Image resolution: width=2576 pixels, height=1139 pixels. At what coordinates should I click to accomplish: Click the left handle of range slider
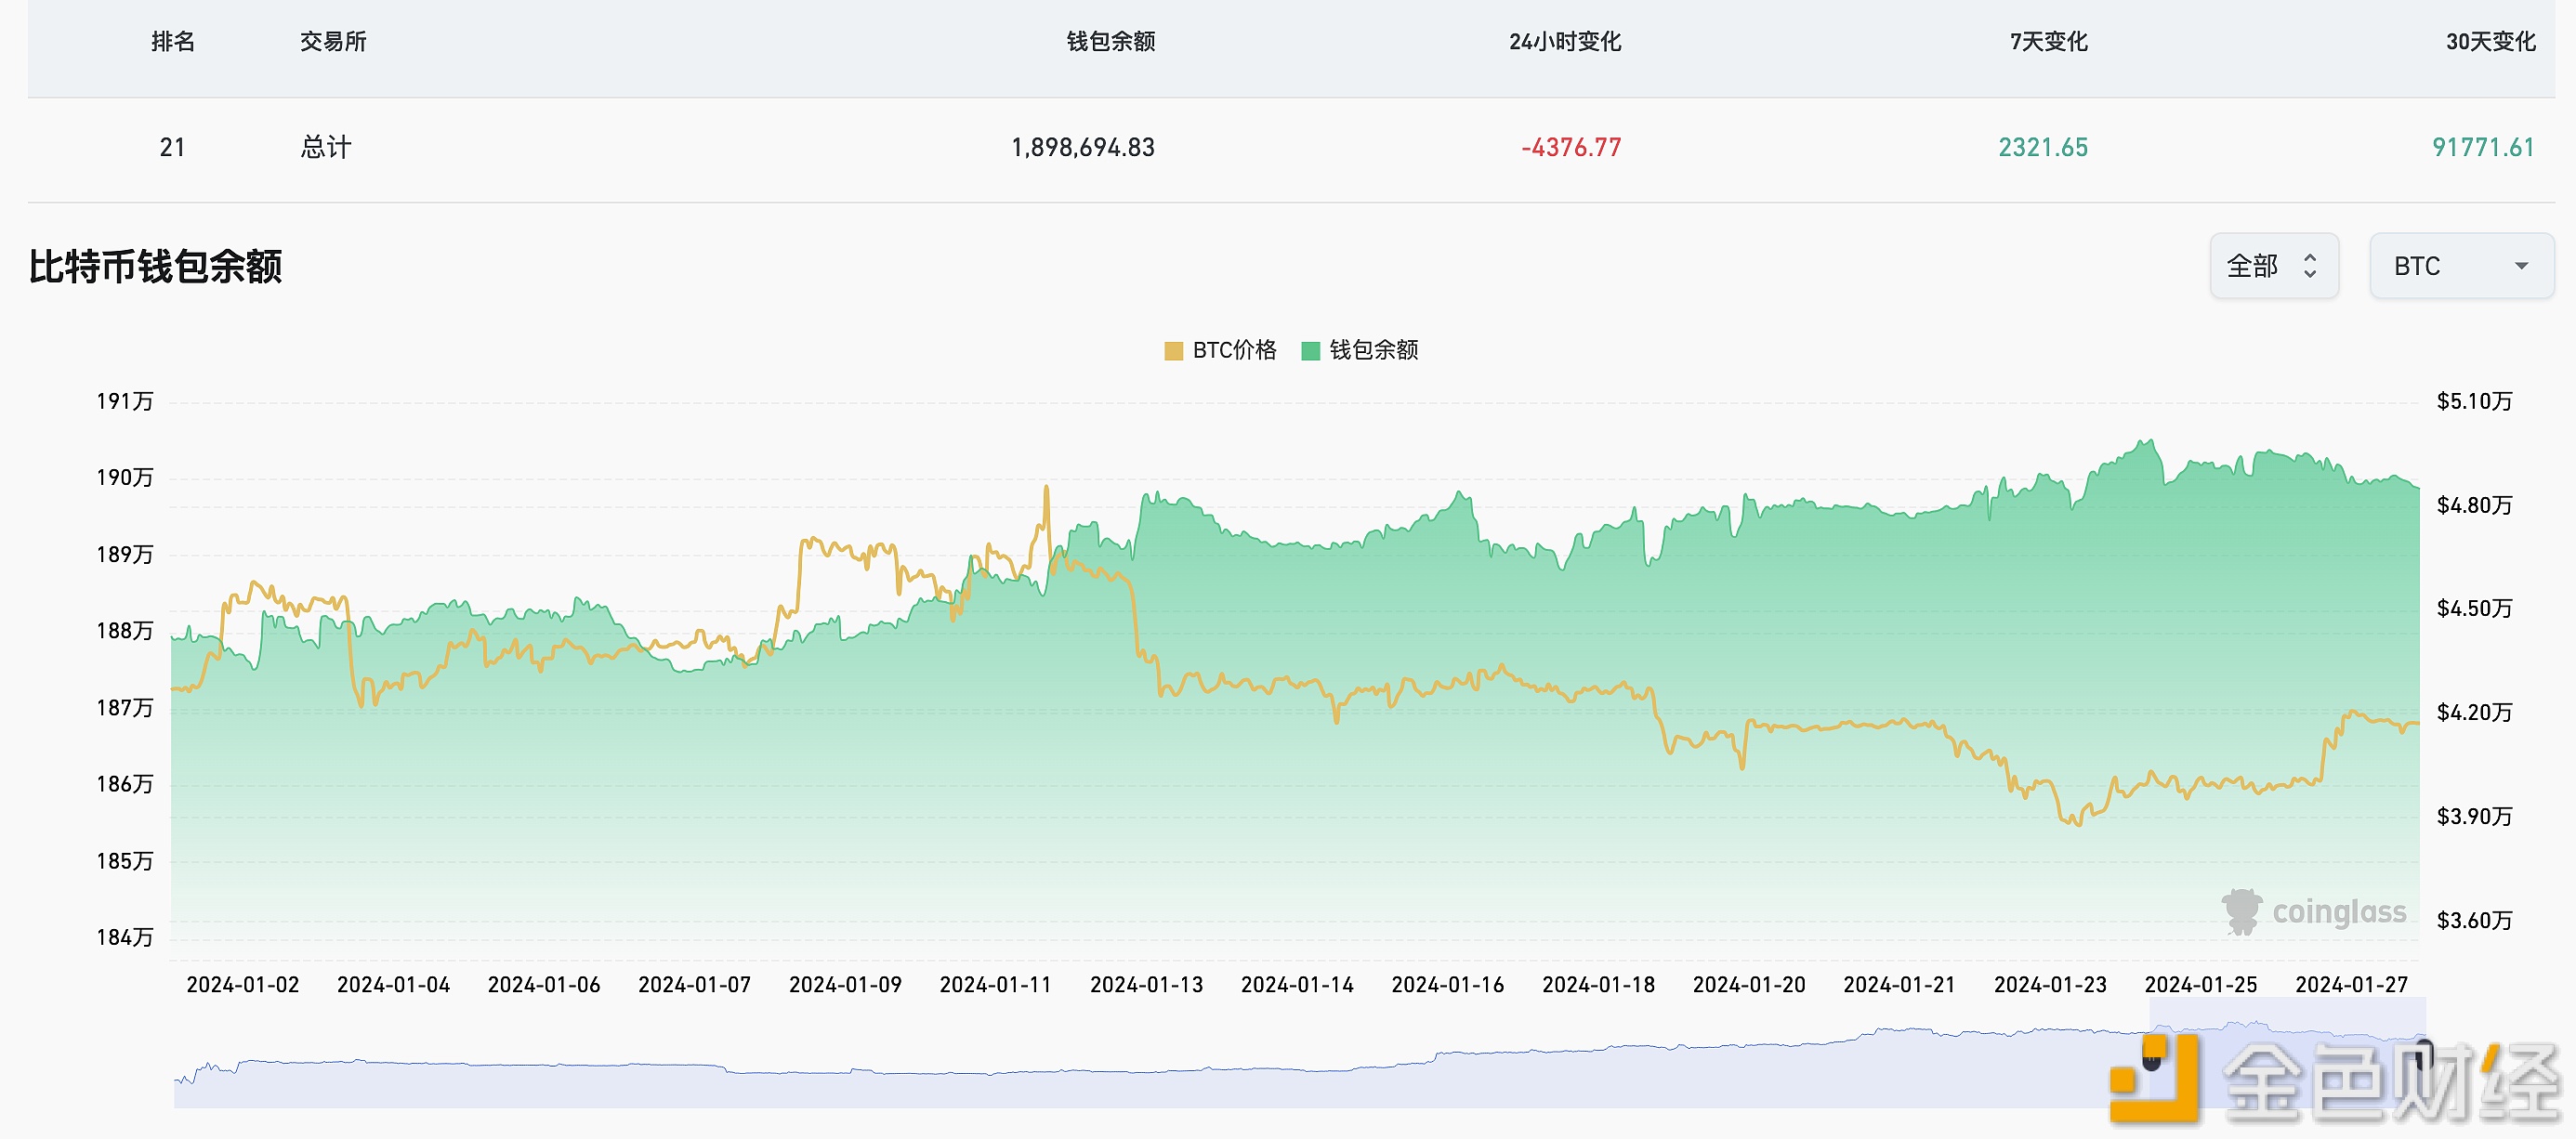tap(2151, 1054)
